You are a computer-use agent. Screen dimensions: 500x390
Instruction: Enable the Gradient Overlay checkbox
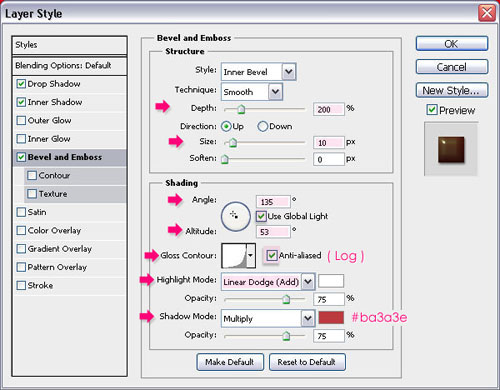click(x=21, y=249)
